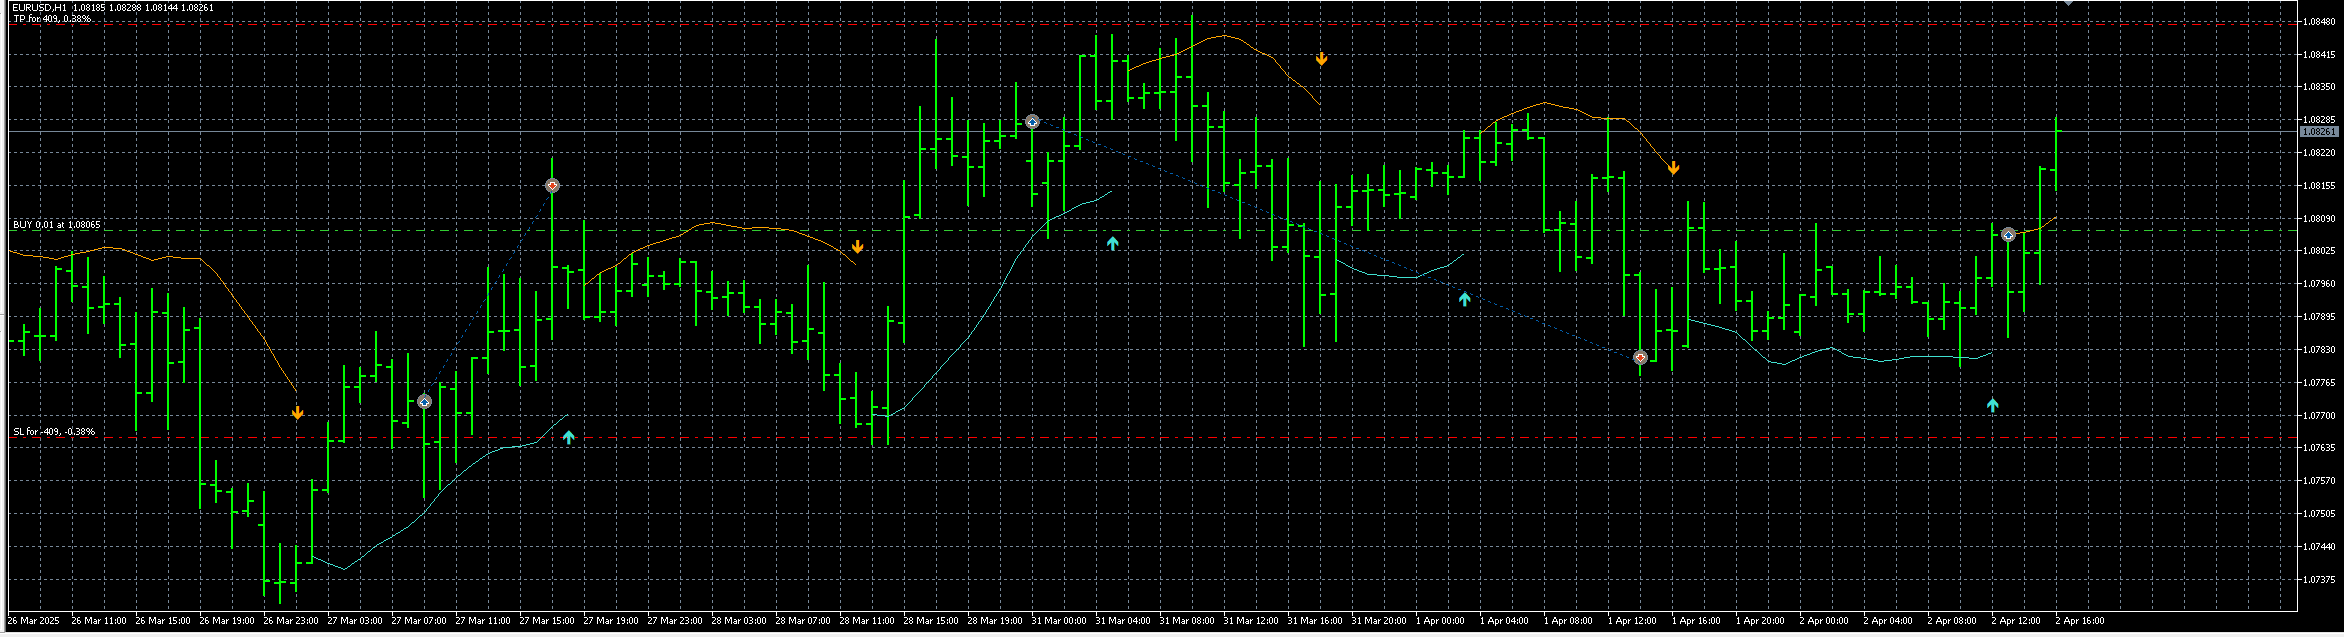Click the 1.07830 price scale label
Screen dimensions: 2344x637
click(x=2320, y=350)
